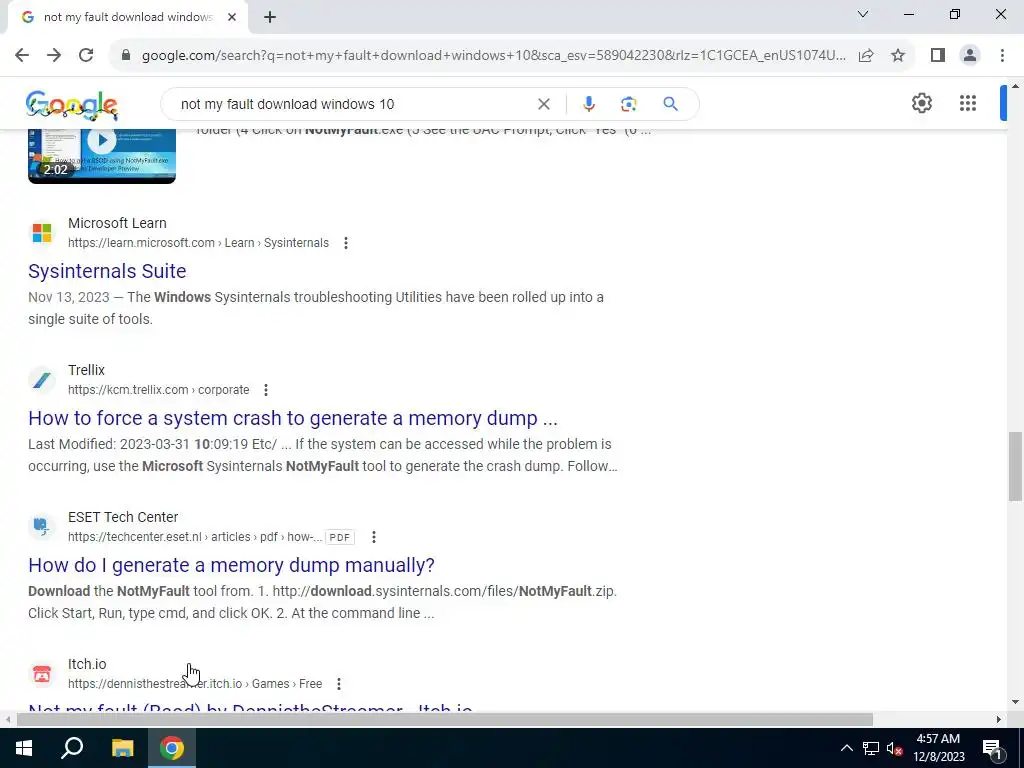Go to Google homepage via the logo

[72, 104]
